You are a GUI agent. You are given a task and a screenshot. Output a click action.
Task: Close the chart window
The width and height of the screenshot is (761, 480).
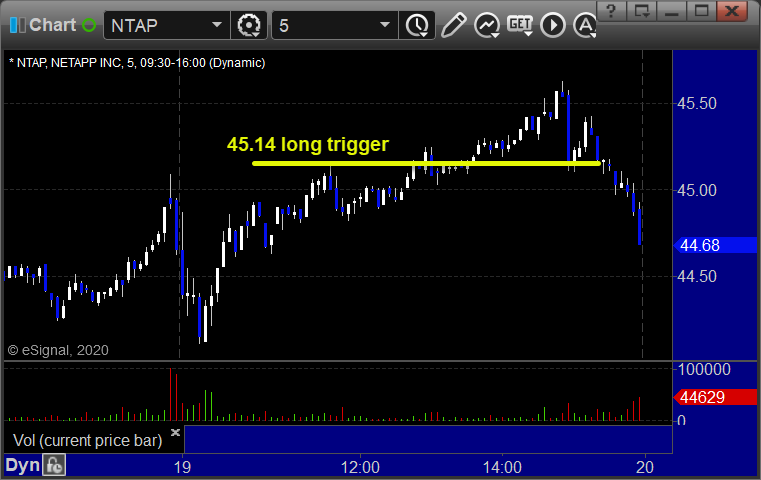click(732, 11)
